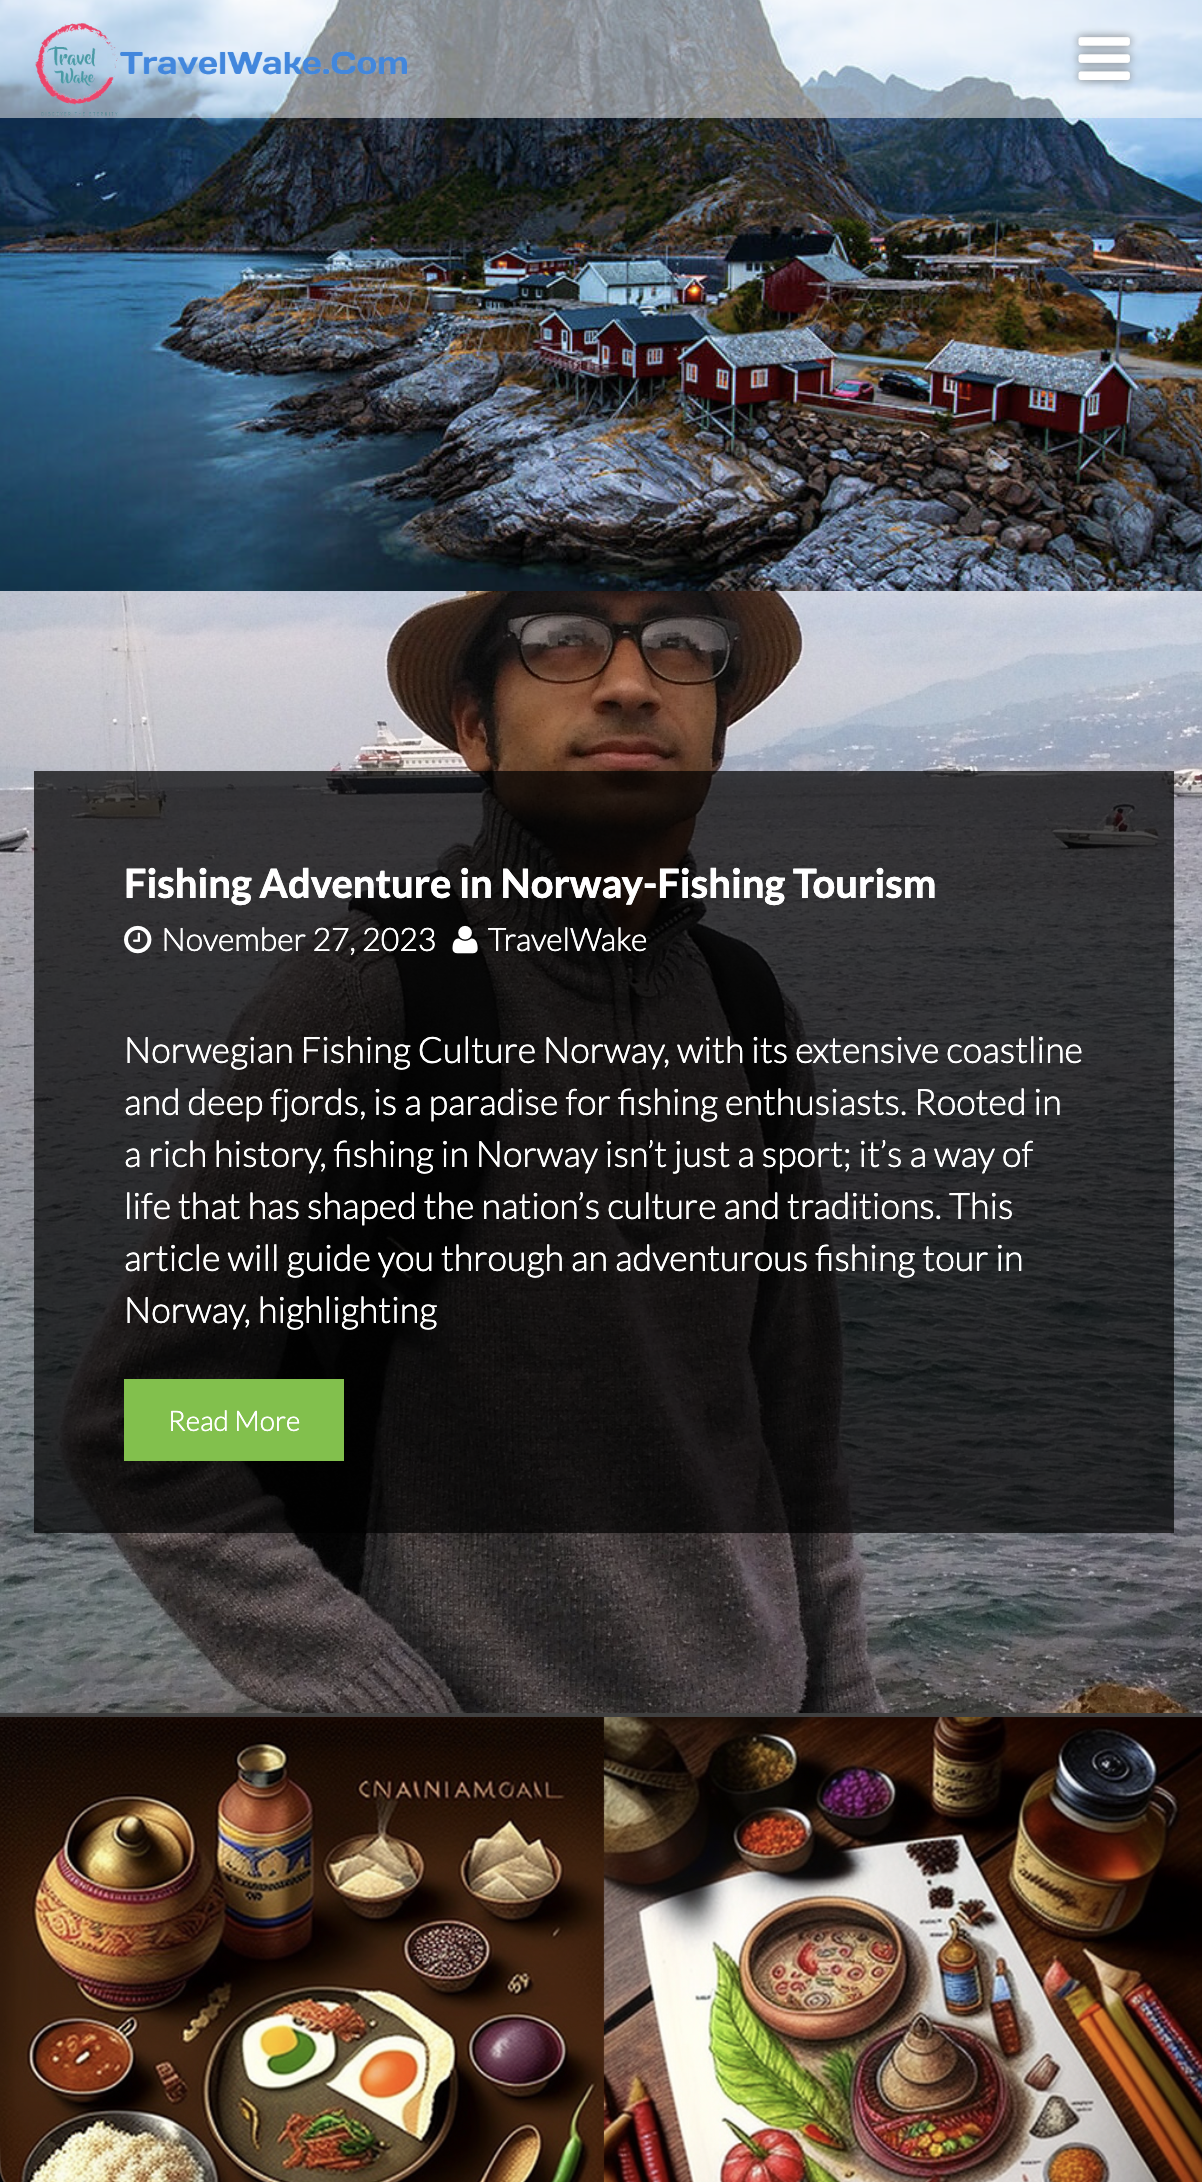Open the right spices and recipe illustration
The height and width of the screenshot is (2182, 1202).
point(903,1949)
